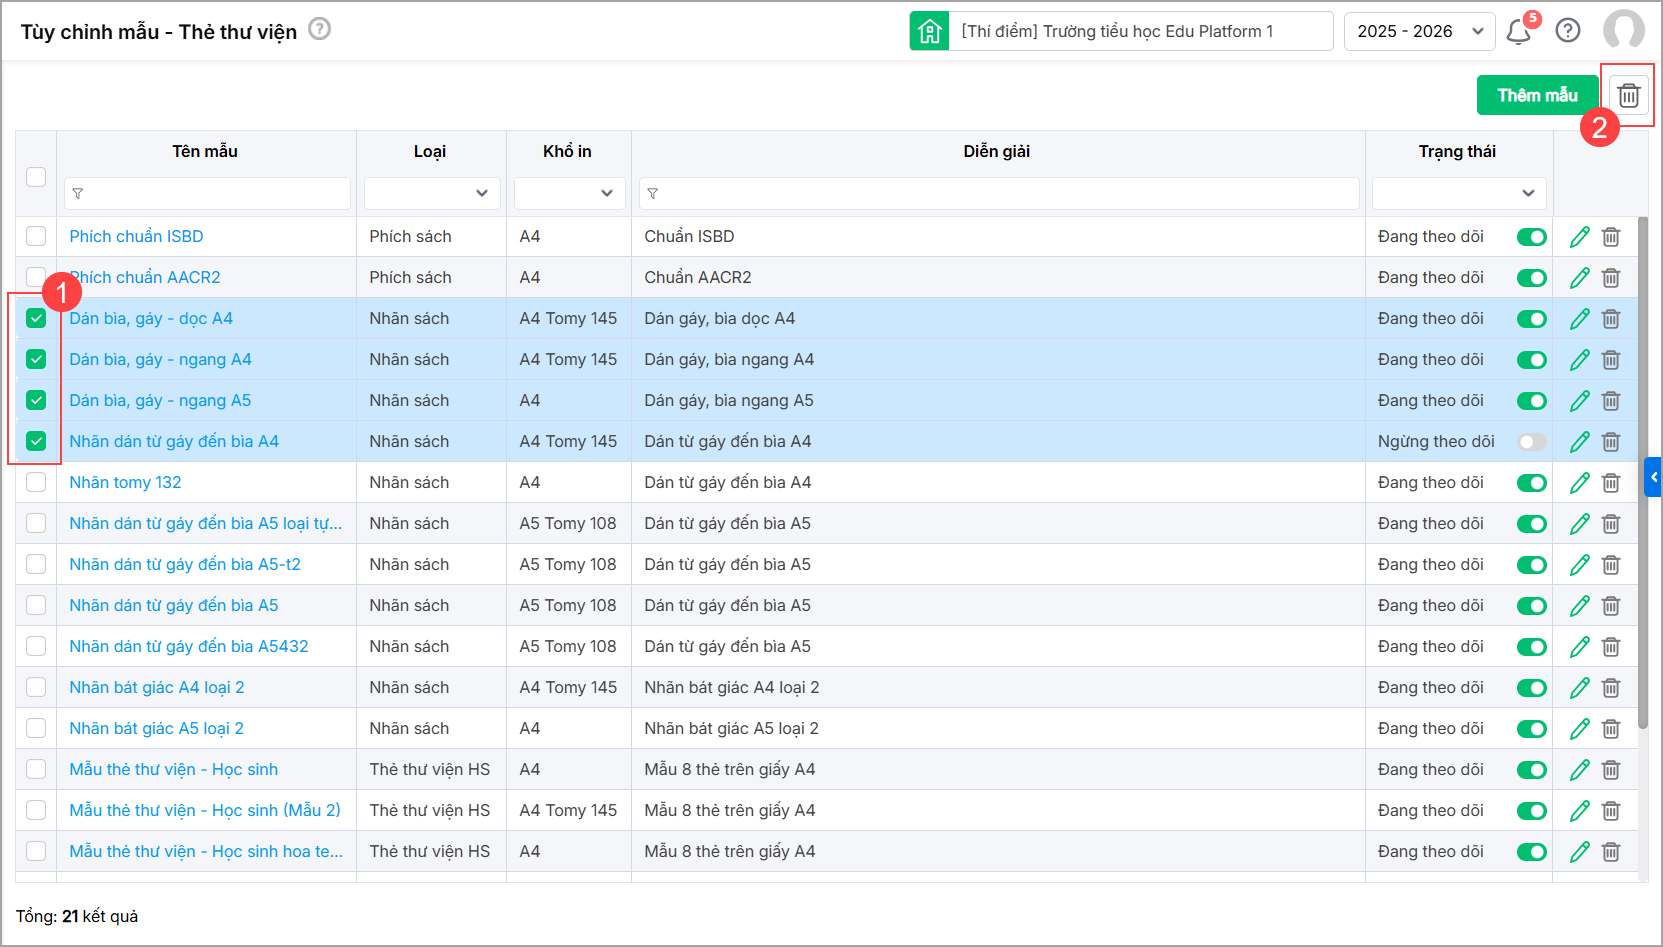Uncheck the Dán bìa, gáy - dọc A4 checkbox
Image resolution: width=1663 pixels, height=947 pixels.
click(x=36, y=319)
